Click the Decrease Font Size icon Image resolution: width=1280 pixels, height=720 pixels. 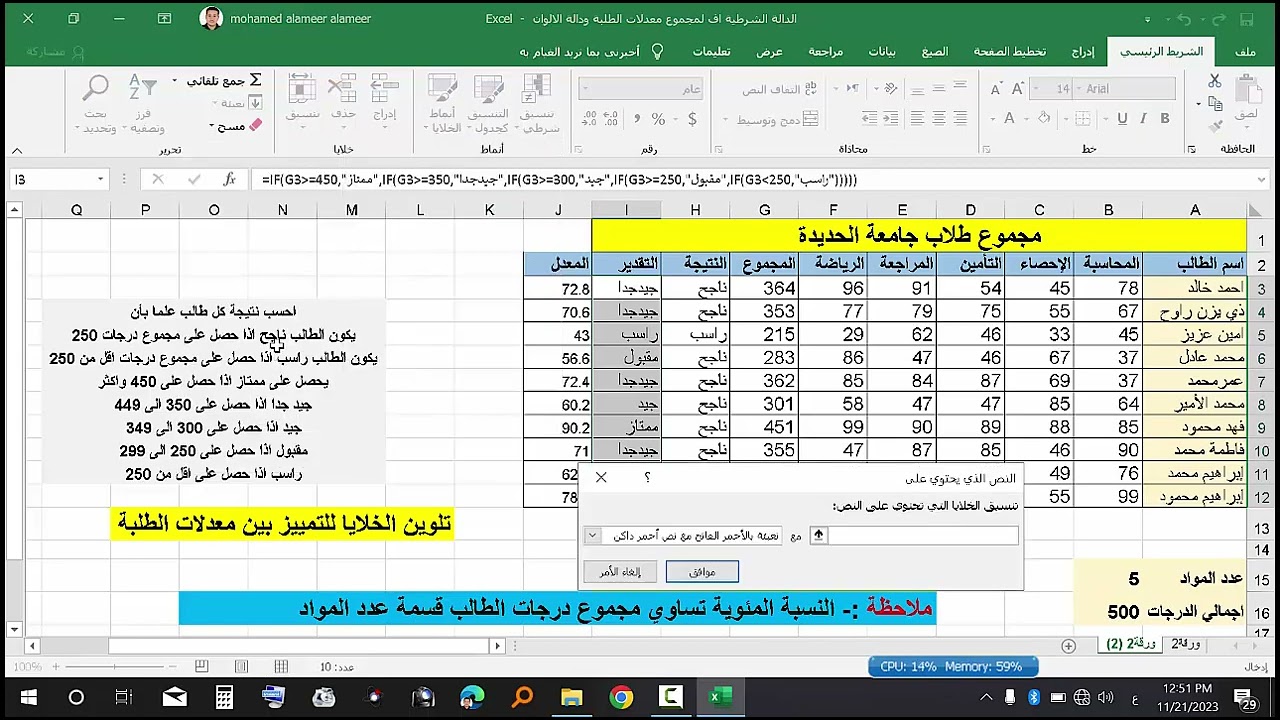995,89
